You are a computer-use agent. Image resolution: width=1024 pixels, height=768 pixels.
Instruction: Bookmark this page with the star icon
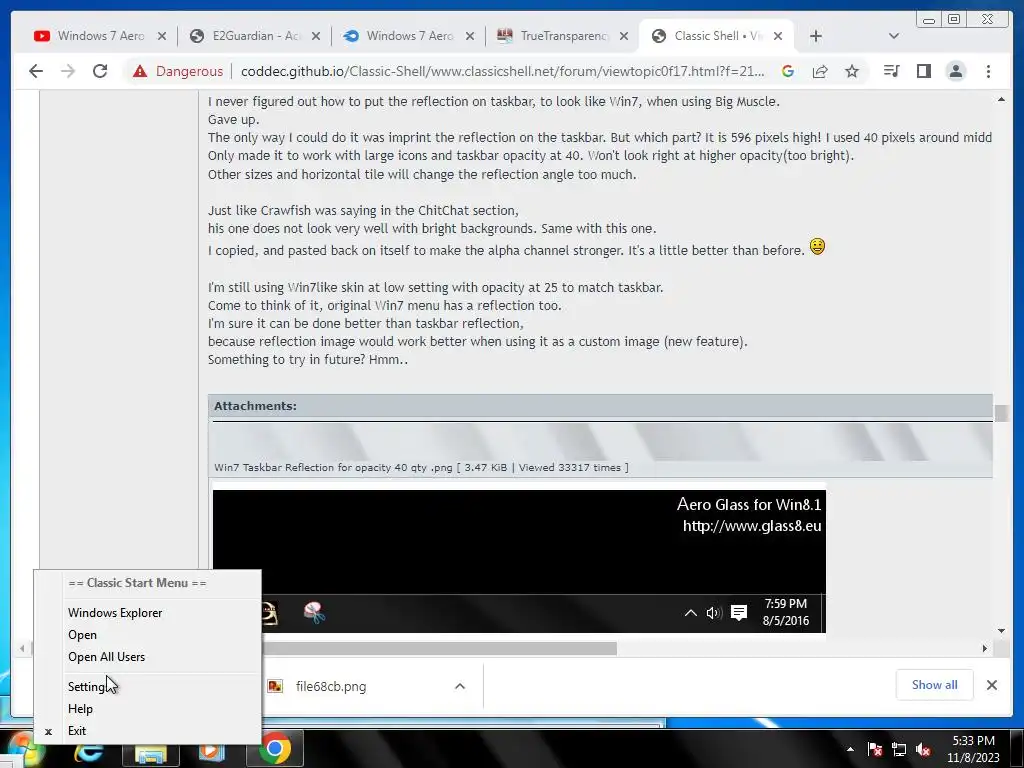point(852,71)
